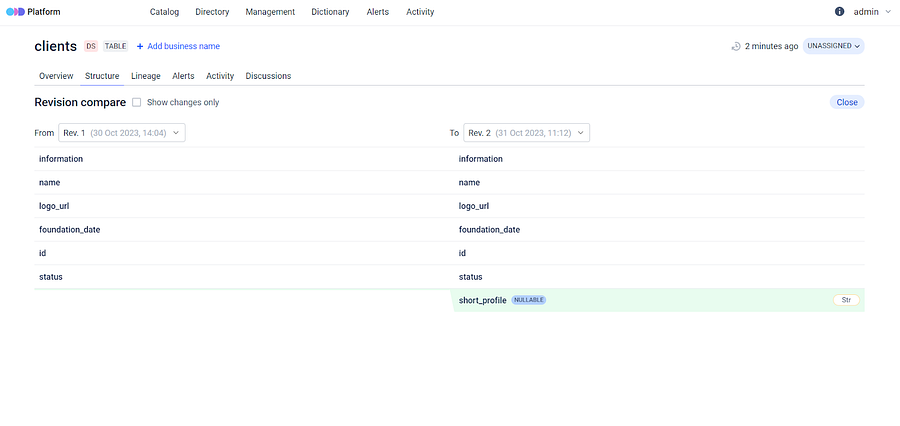The width and height of the screenshot is (900, 426).
Task: Click the history clock icon beside '2 minutes ago'
Action: click(x=736, y=47)
